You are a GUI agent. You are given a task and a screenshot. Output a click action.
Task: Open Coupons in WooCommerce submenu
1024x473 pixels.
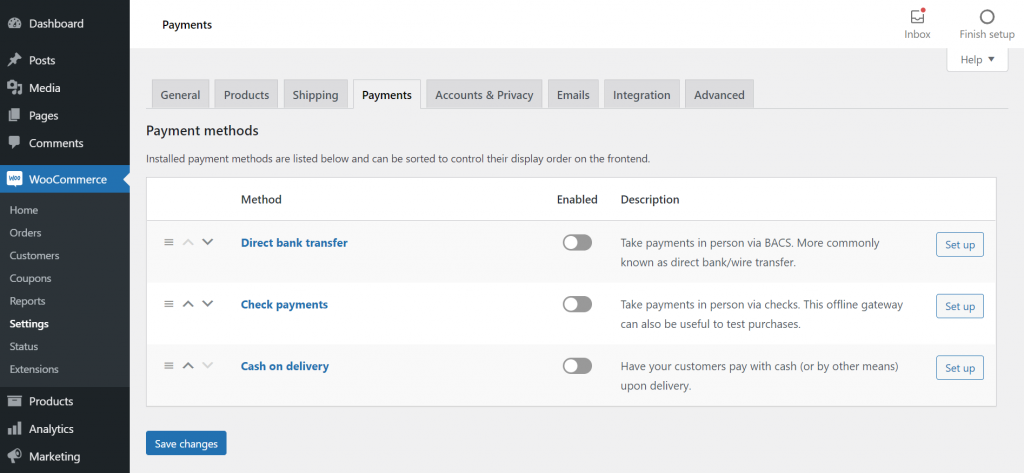pyautogui.click(x=30, y=278)
